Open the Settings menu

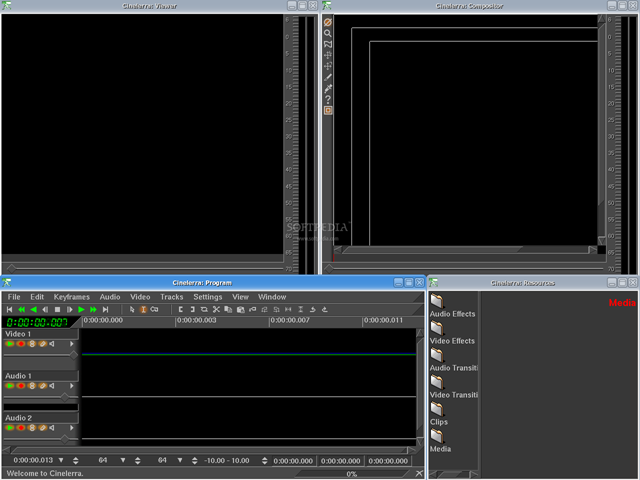click(207, 297)
